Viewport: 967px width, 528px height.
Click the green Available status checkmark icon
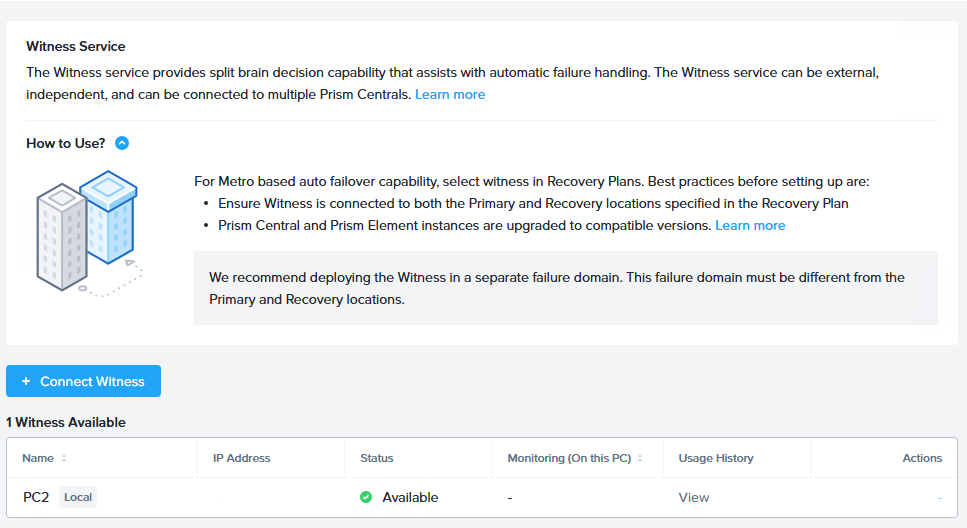click(x=366, y=497)
